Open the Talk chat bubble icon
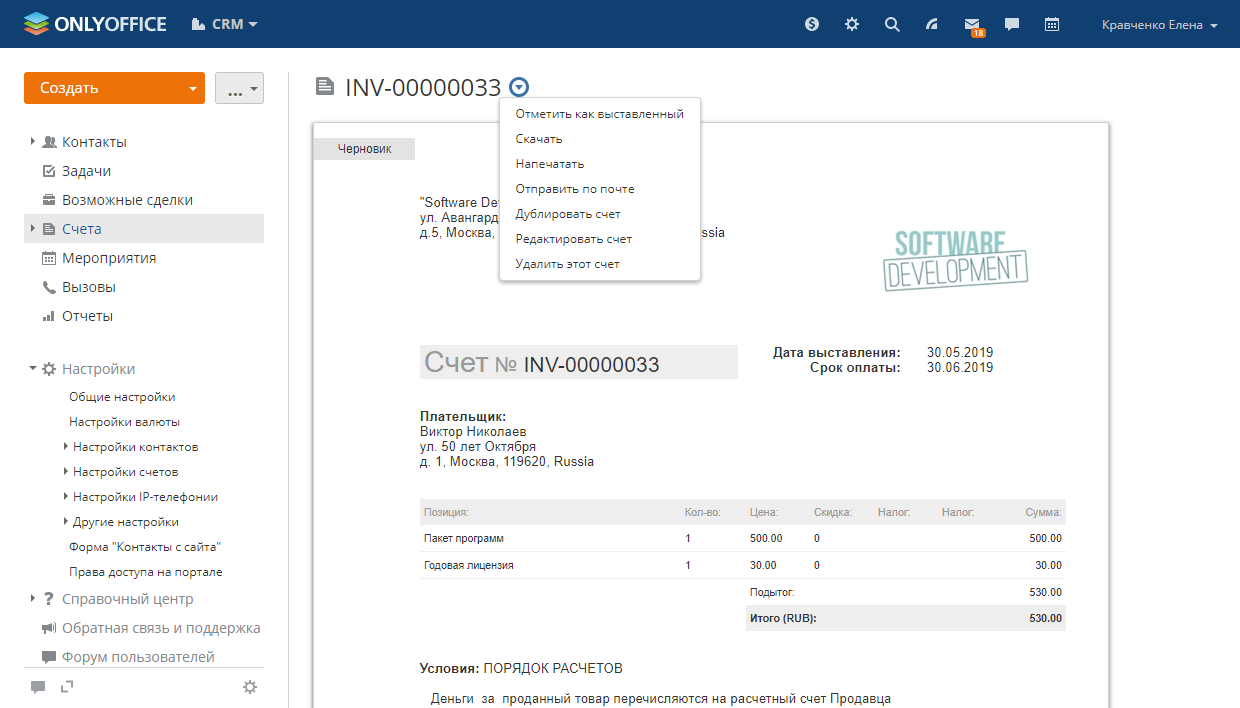Image resolution: width=1240 pixels, height=708 pixels. point(1012,24)
